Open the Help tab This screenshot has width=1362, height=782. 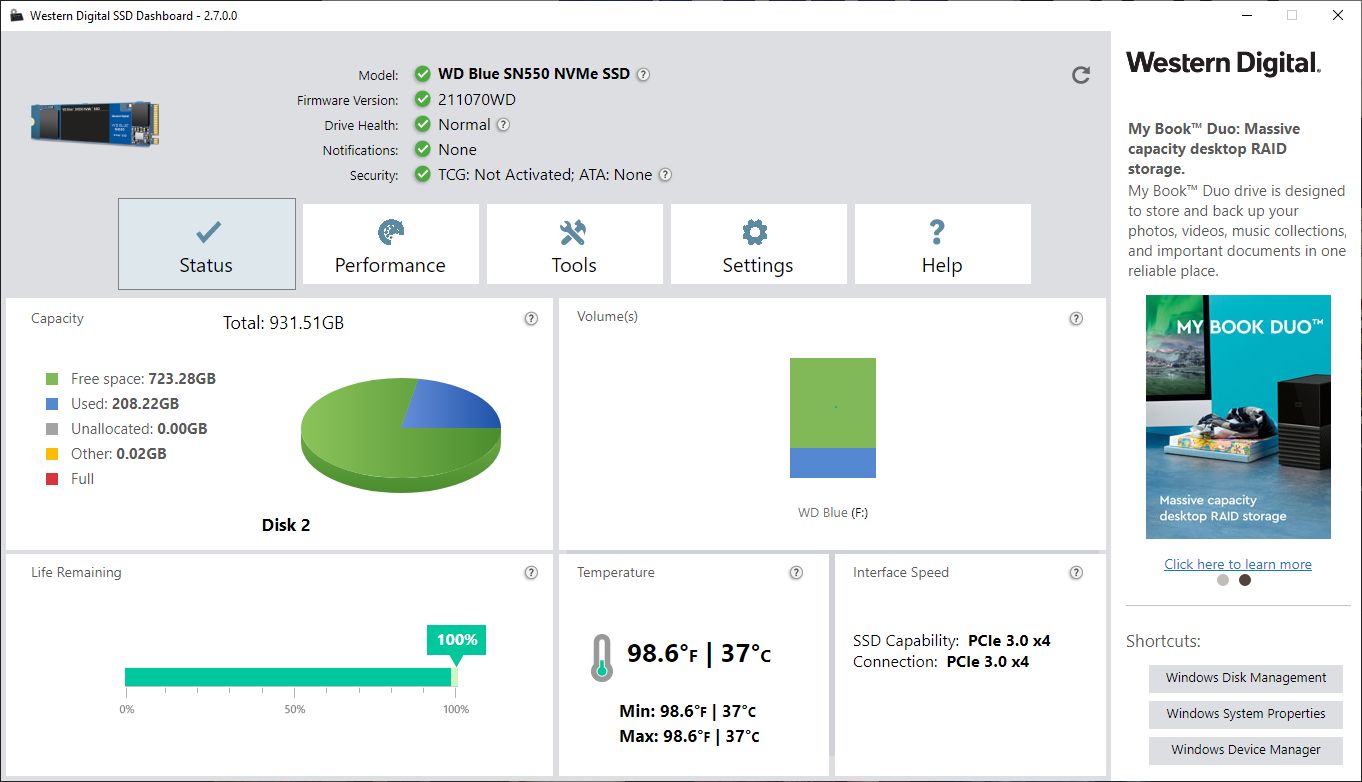(942, 244)
